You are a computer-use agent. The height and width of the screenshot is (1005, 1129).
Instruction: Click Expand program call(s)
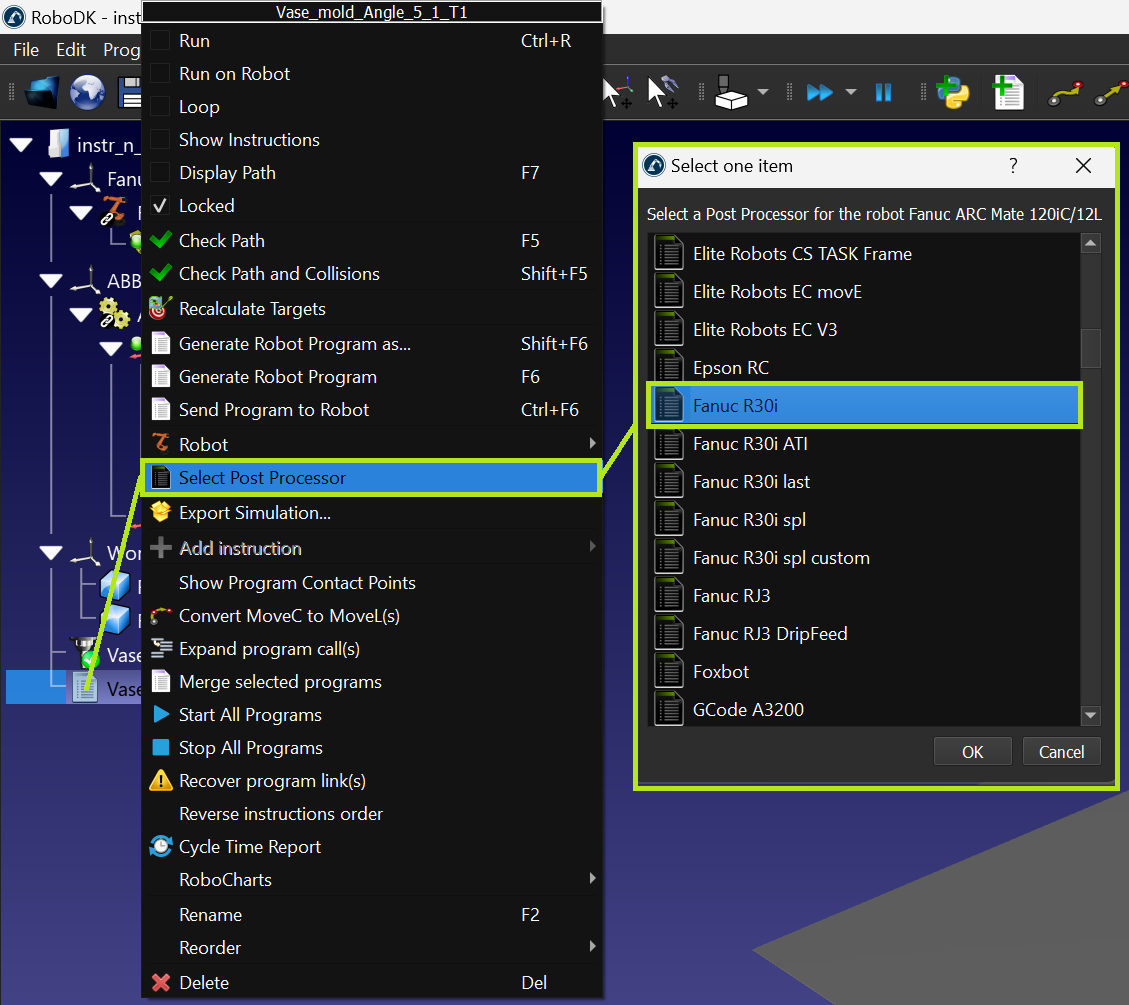point(372,649)
